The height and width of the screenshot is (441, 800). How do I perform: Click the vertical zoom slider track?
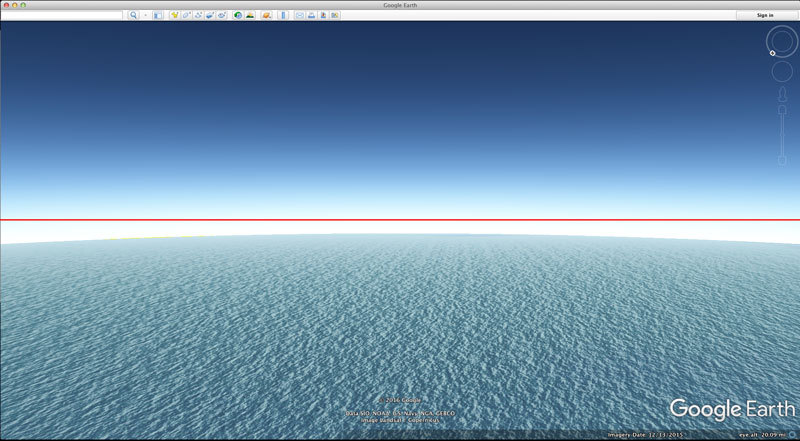(782, 135)
